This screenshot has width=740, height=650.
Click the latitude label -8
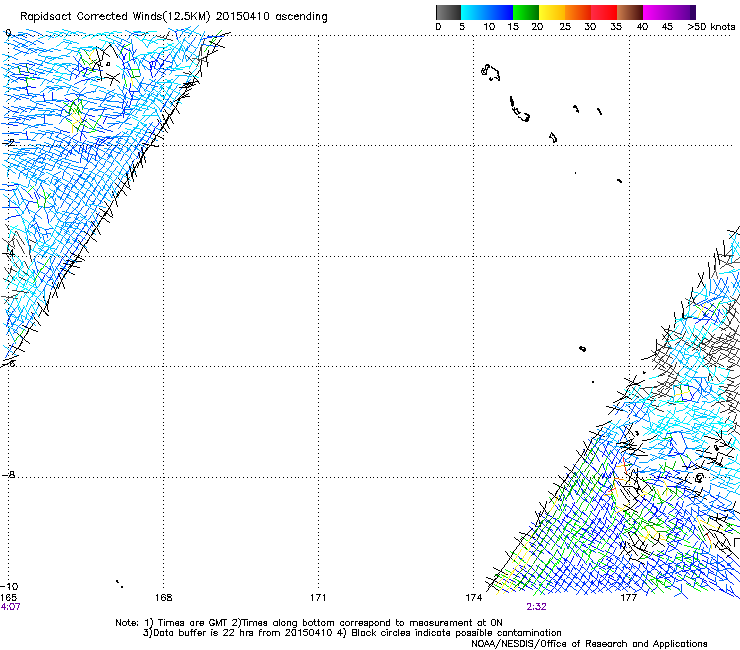click(8, 474)
